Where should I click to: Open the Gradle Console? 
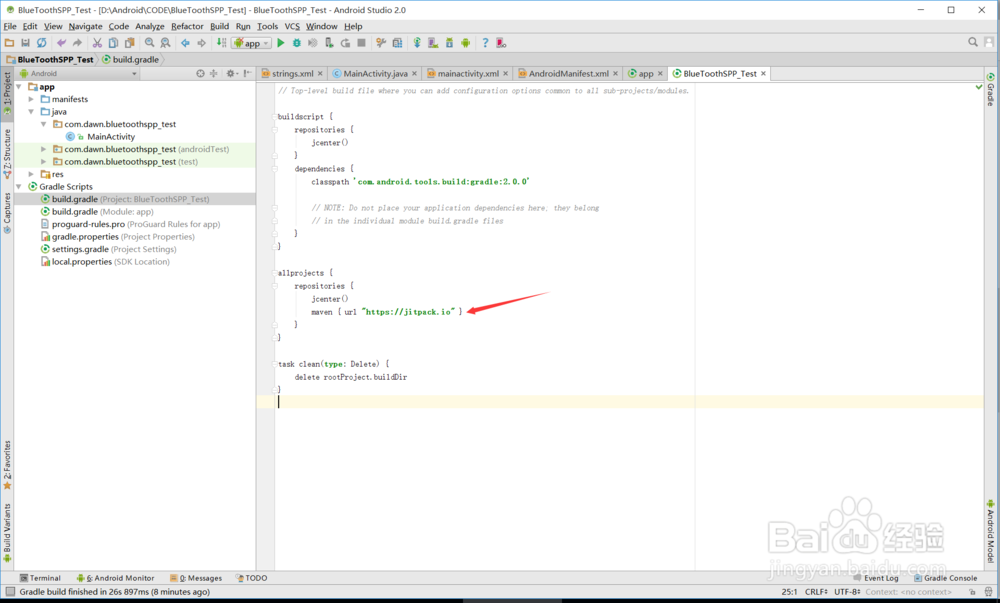point(945,578)
